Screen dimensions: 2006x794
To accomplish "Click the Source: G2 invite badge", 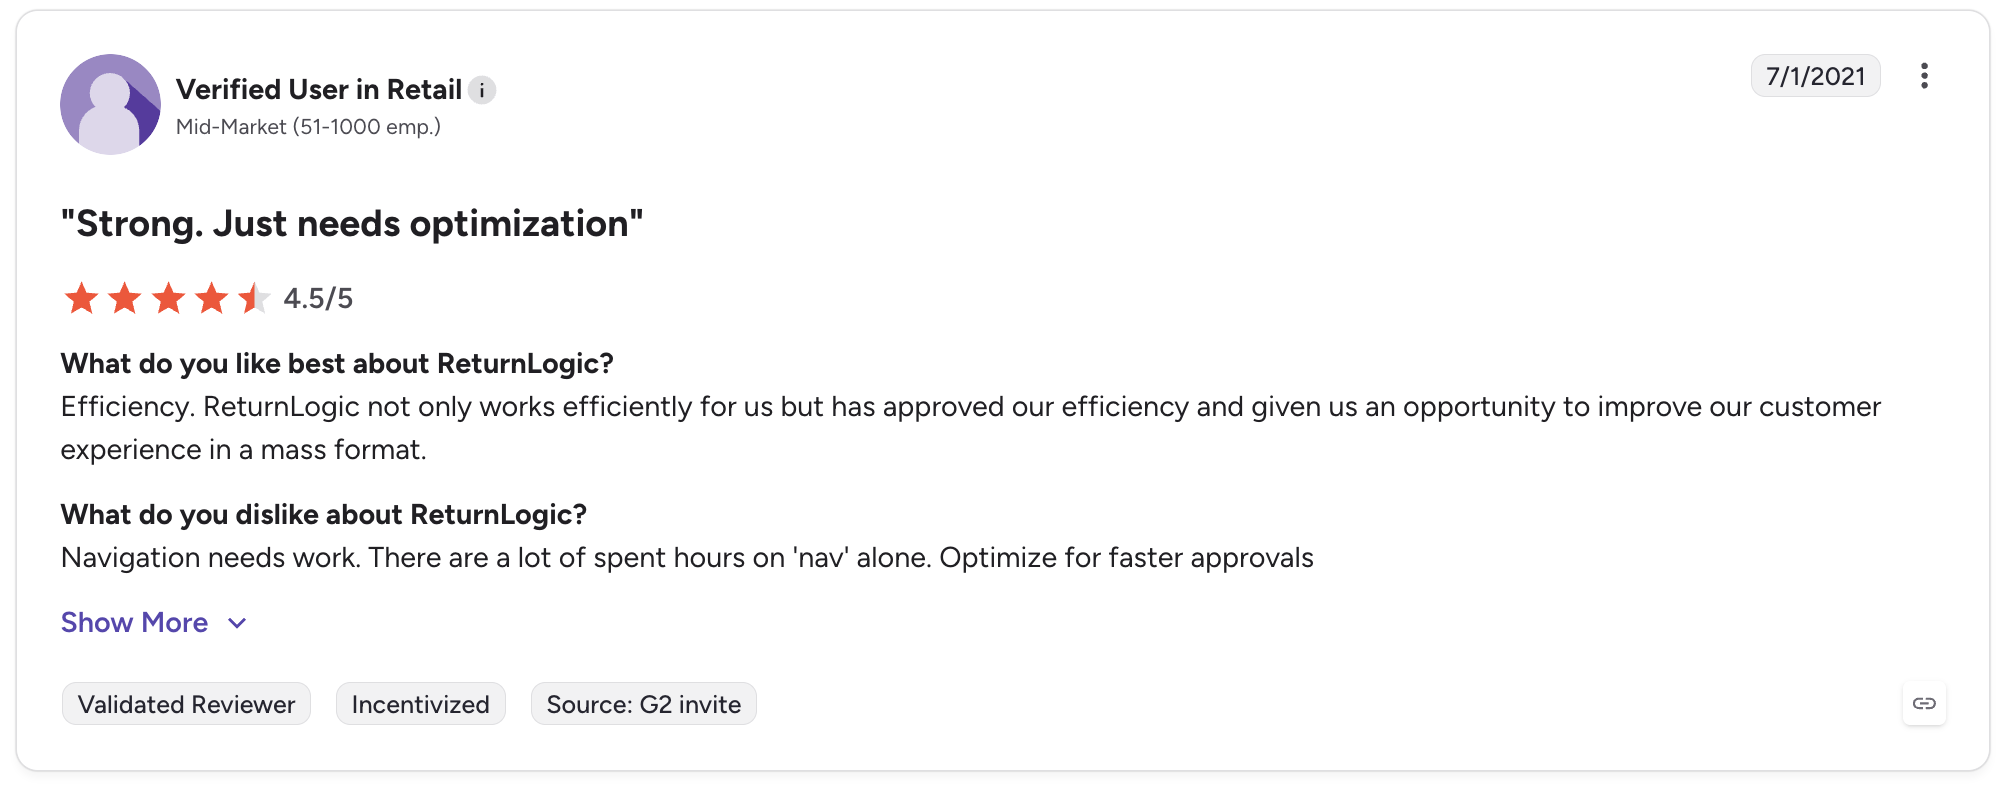I will [643, 704].
